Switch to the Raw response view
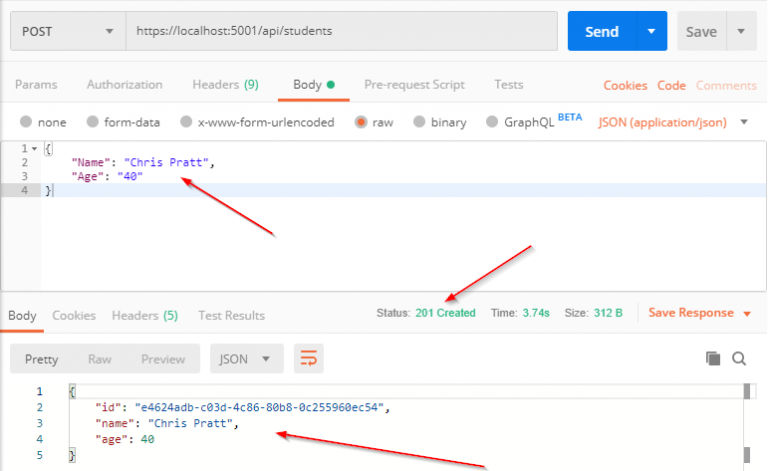 click(x=99, y=359)
